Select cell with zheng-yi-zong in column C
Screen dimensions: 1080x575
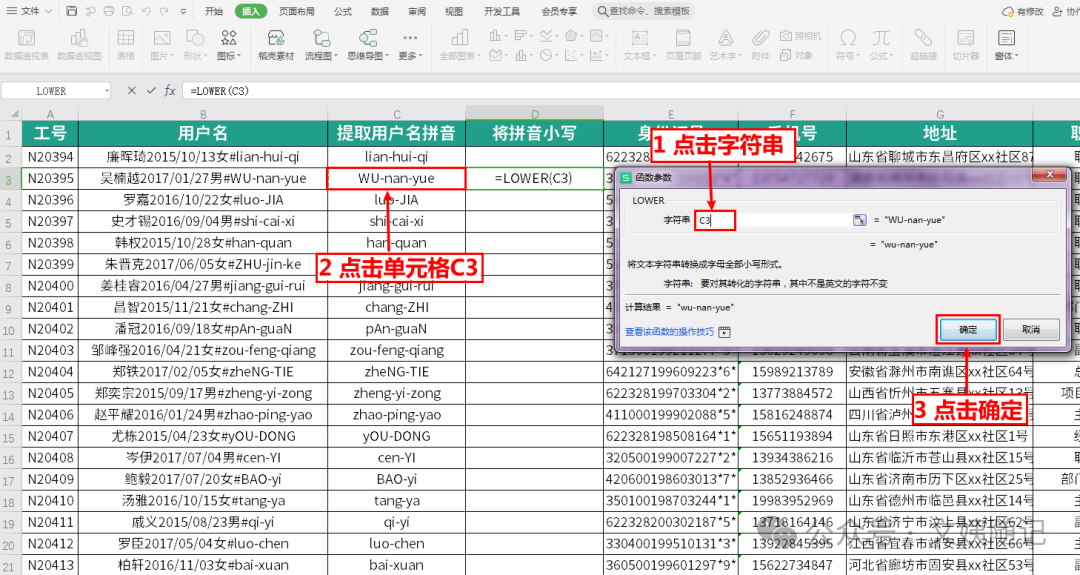click(396, 394)
